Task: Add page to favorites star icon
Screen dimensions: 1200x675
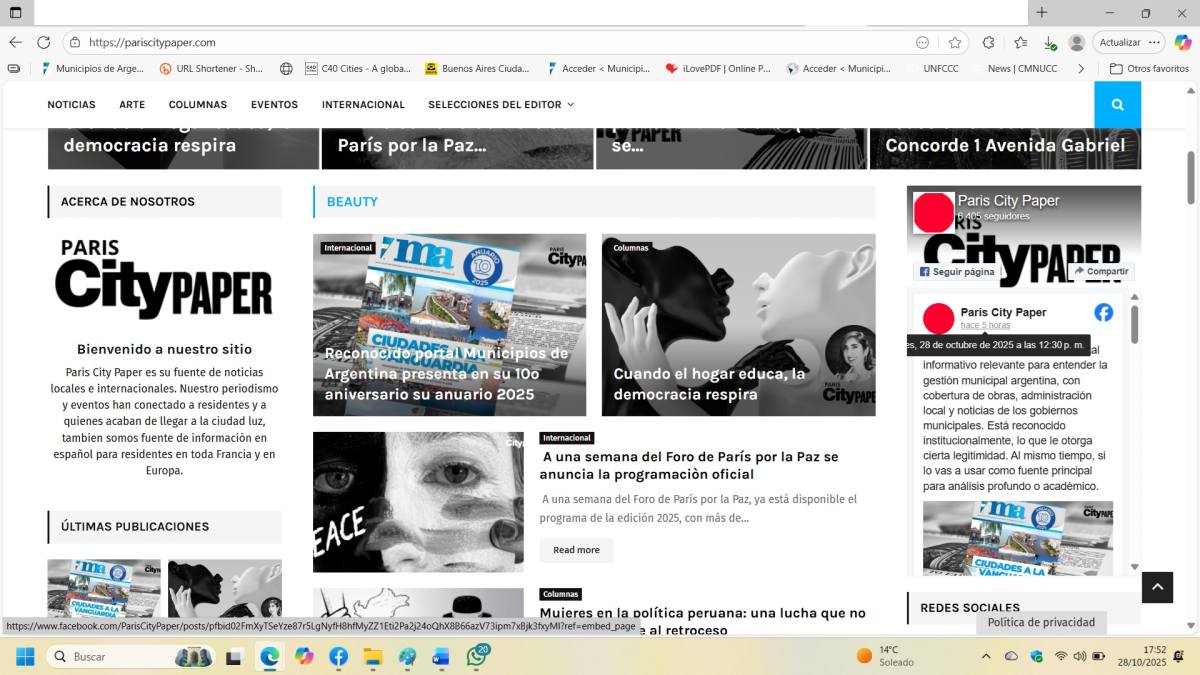Action: point(955,42)
